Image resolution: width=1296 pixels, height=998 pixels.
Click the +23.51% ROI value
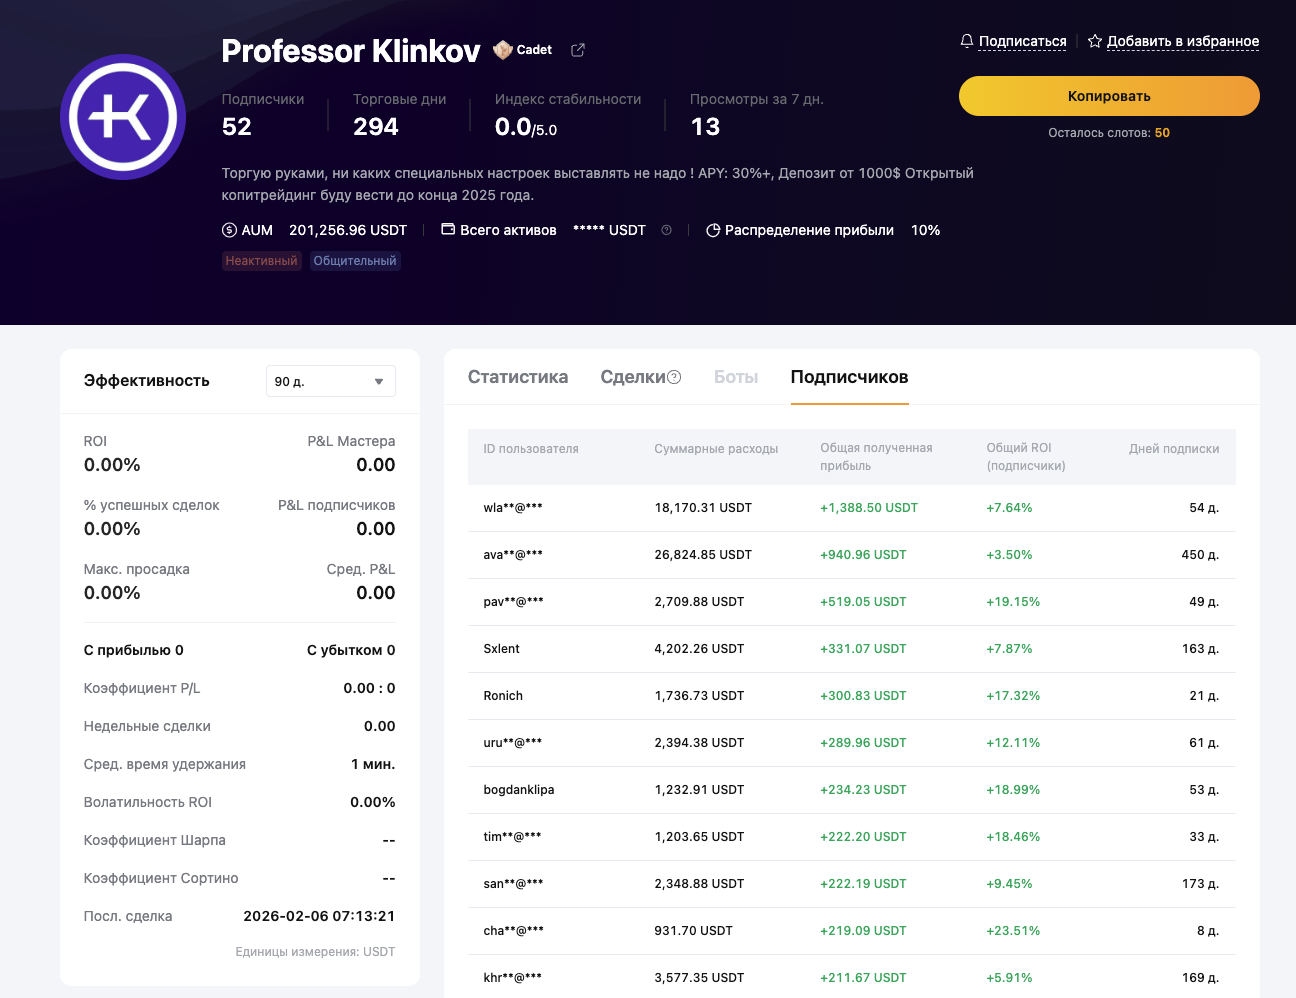1013,931
